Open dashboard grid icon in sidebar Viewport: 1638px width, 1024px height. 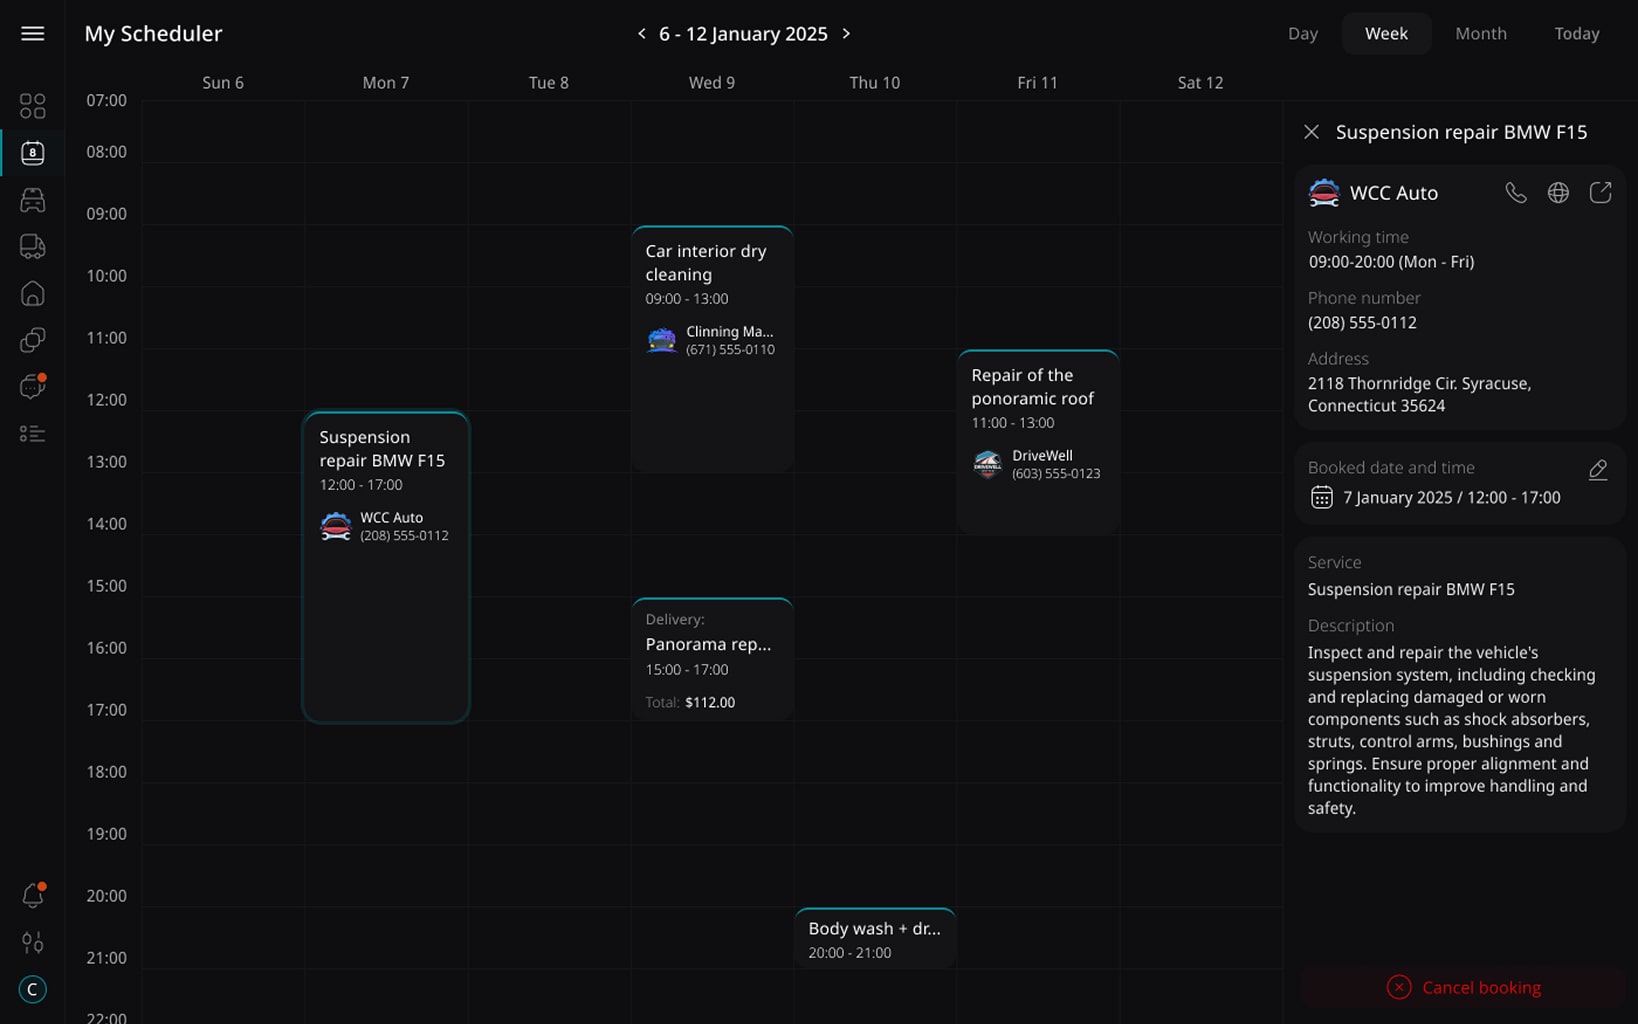(32, 106)
